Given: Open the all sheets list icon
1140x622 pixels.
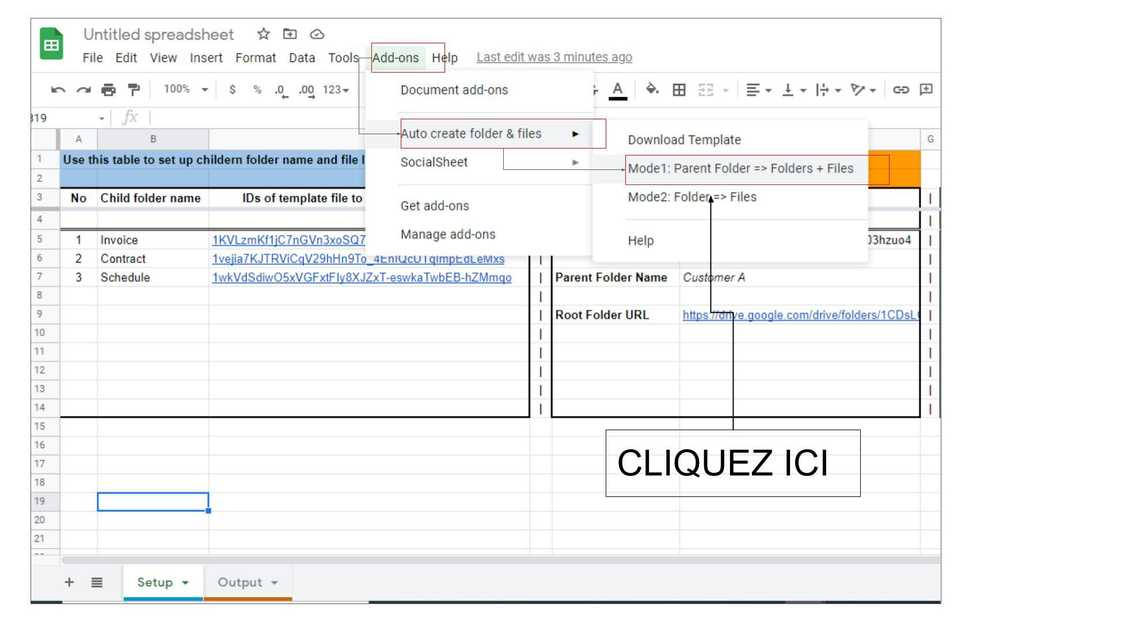Looking at the screenshot, I should (97, 582).
